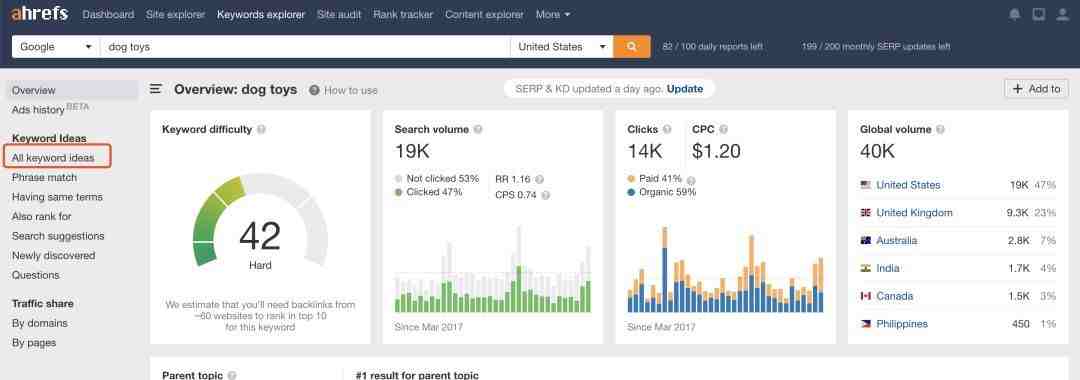1080x380 pixels.
Task: Click the Philippines country link
Action: 902,324
